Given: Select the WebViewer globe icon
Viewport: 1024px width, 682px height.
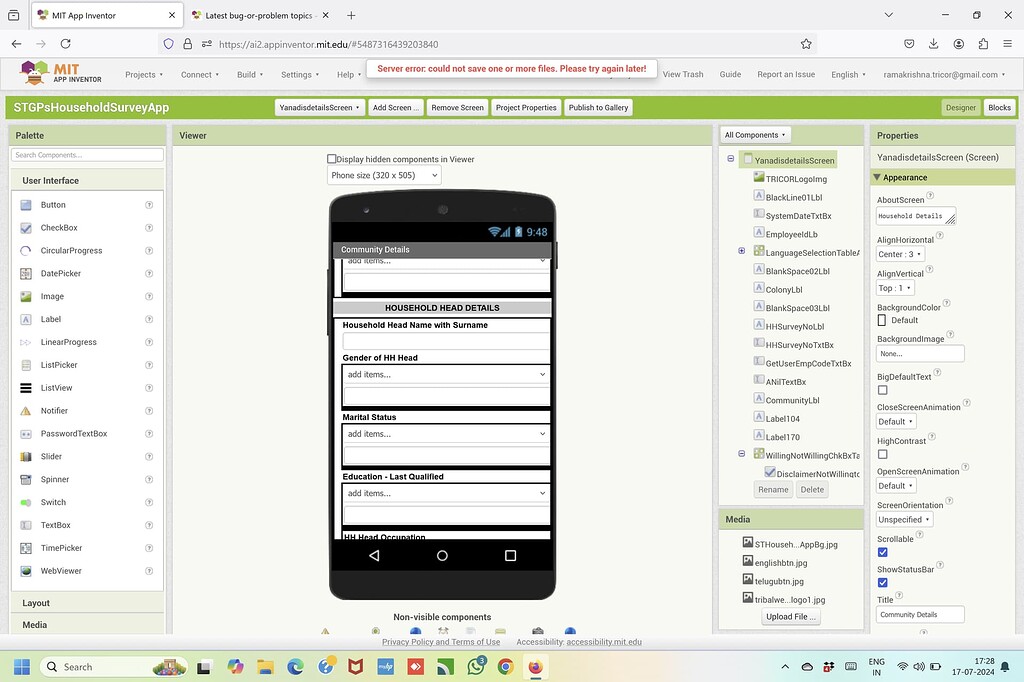Looking at the screenshot, I should click(x=26, y=571).
